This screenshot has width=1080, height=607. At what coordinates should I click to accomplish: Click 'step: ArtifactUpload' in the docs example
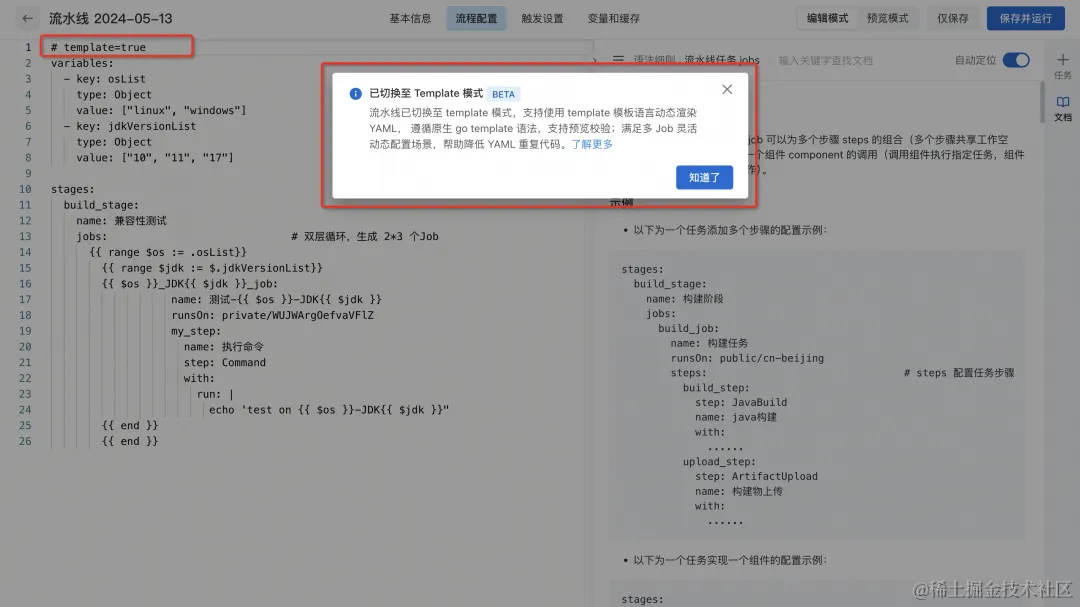pyautogui.click(x=756, y=476)
